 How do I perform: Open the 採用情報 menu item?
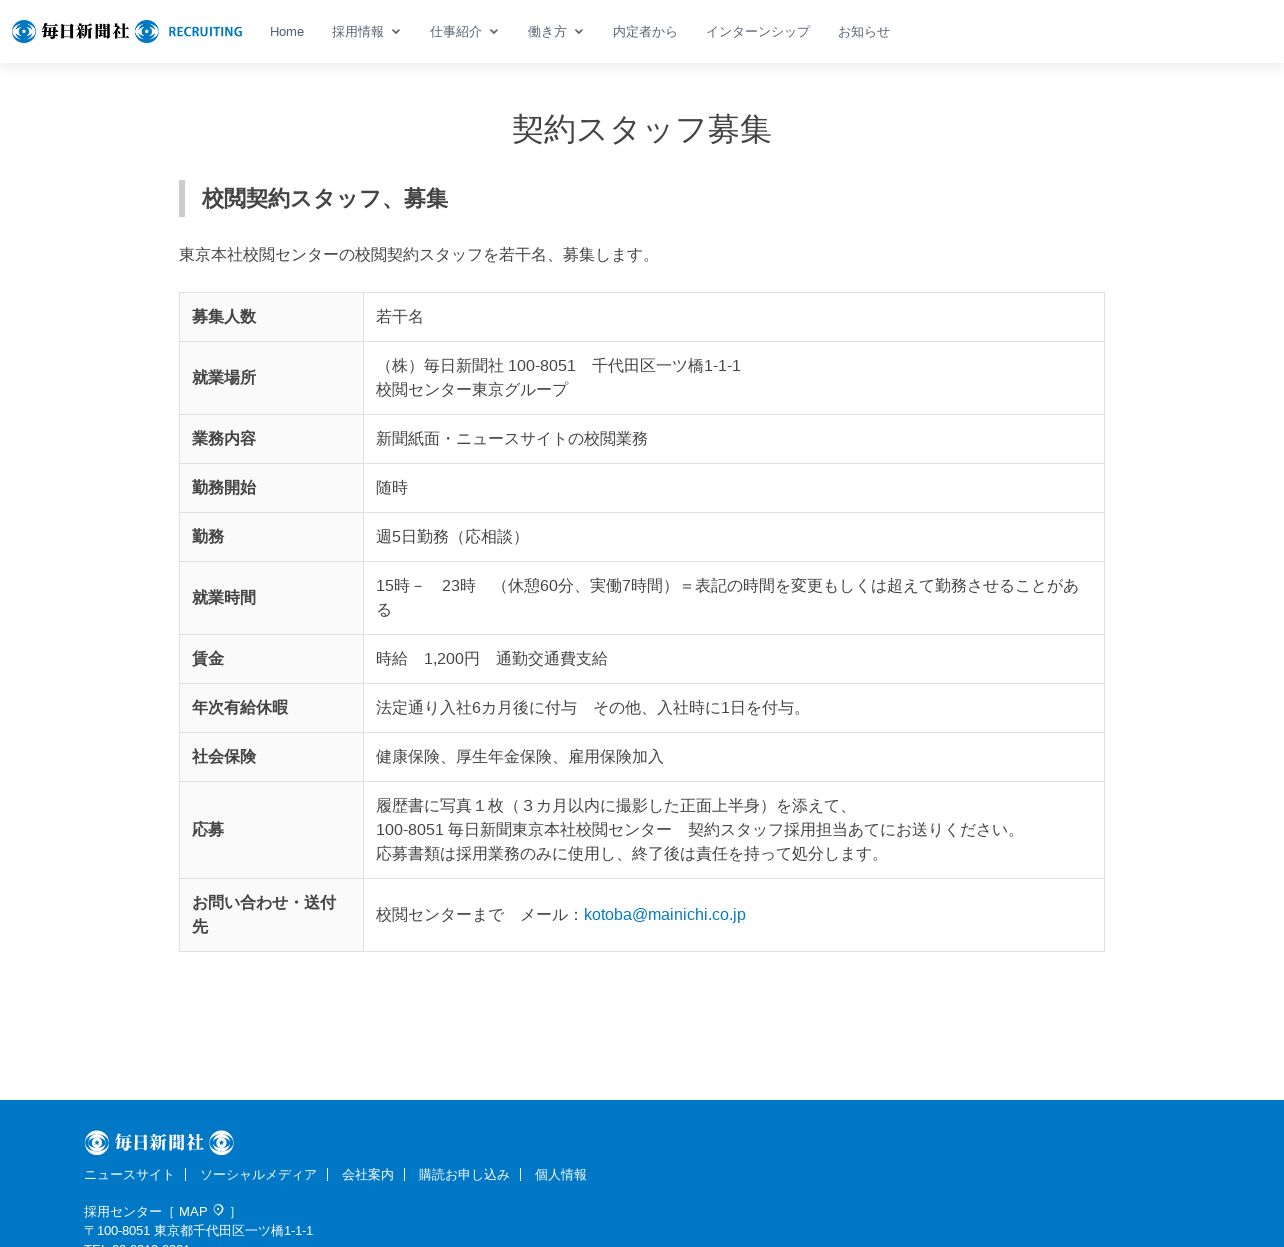click(358, 32)
